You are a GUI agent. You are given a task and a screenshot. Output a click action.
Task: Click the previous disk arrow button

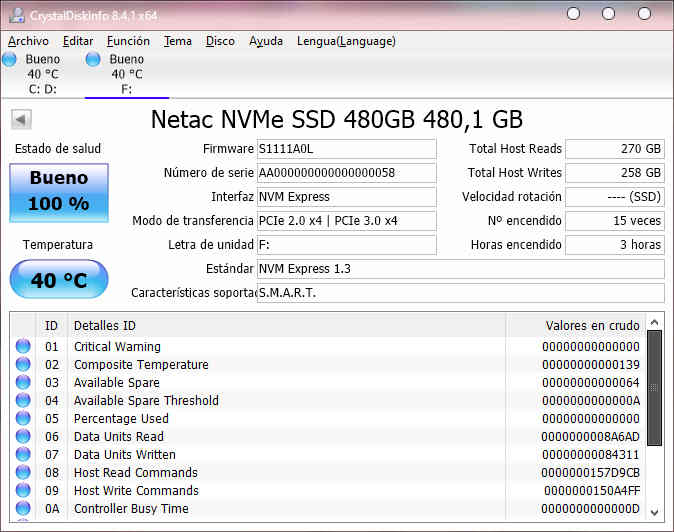[21, 119]
